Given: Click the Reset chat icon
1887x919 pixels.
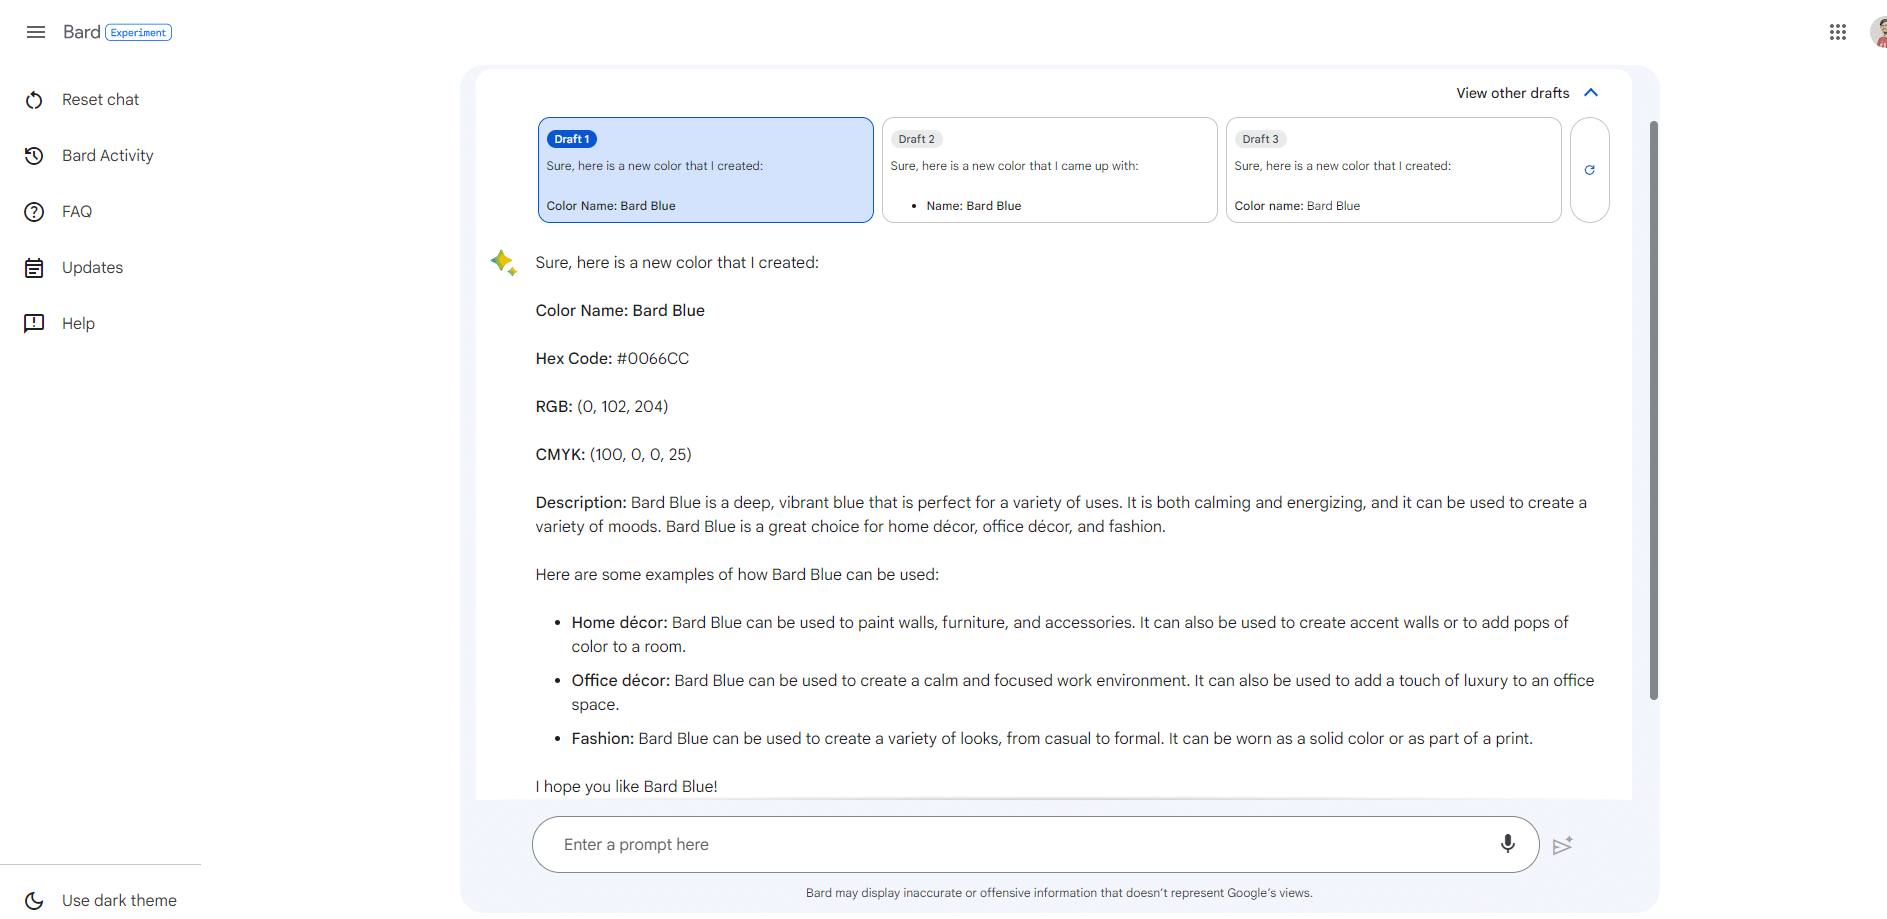Looking at the screenshot, I should tap(34, 100).
